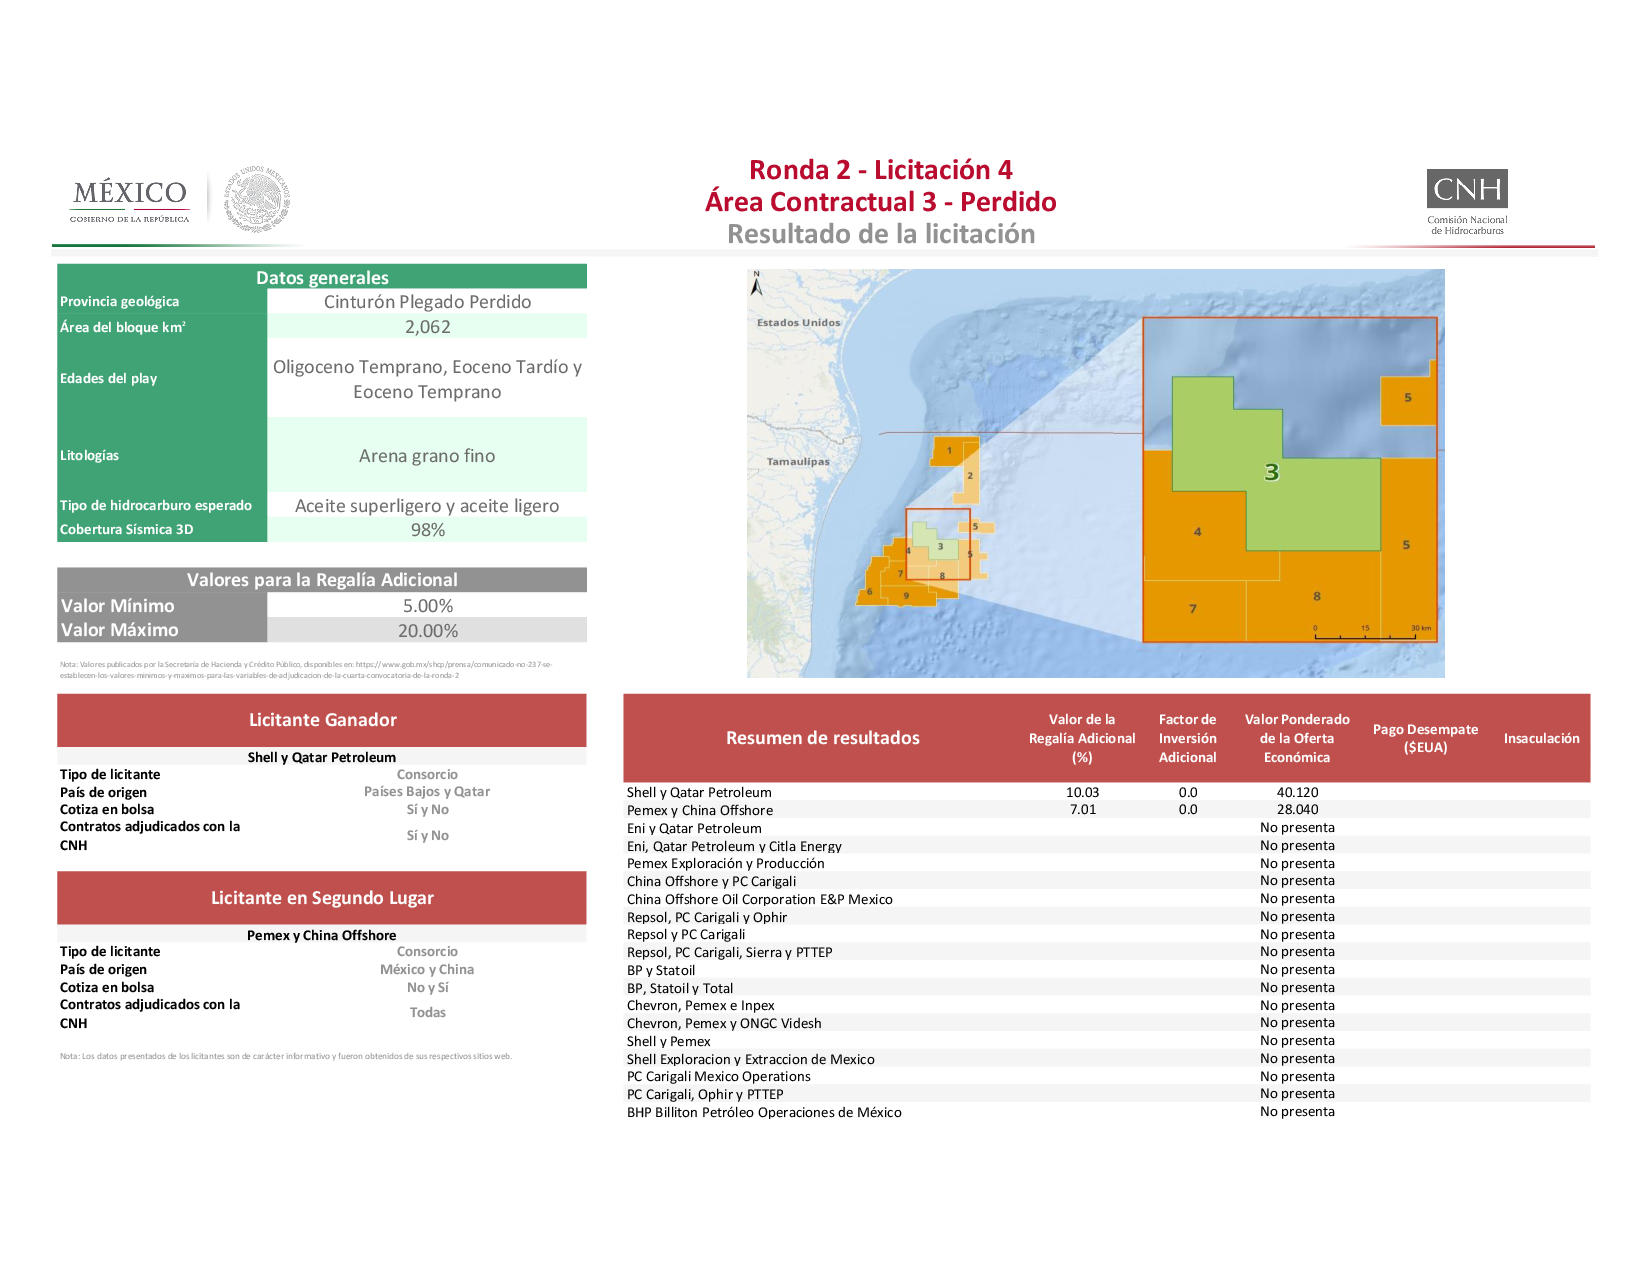Click 'Estados Unidos' map label

[x=798, y=323]
